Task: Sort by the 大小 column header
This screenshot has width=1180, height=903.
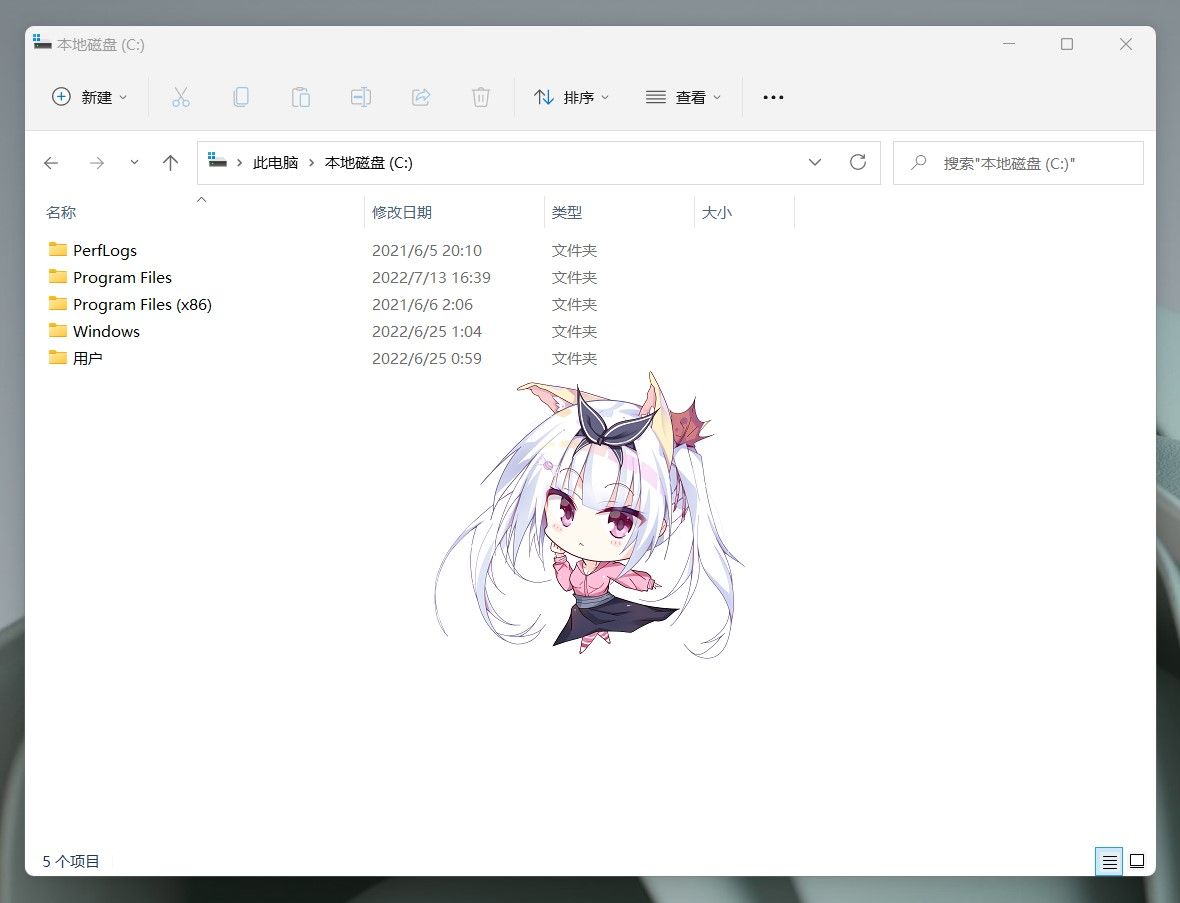Action: 716,212
